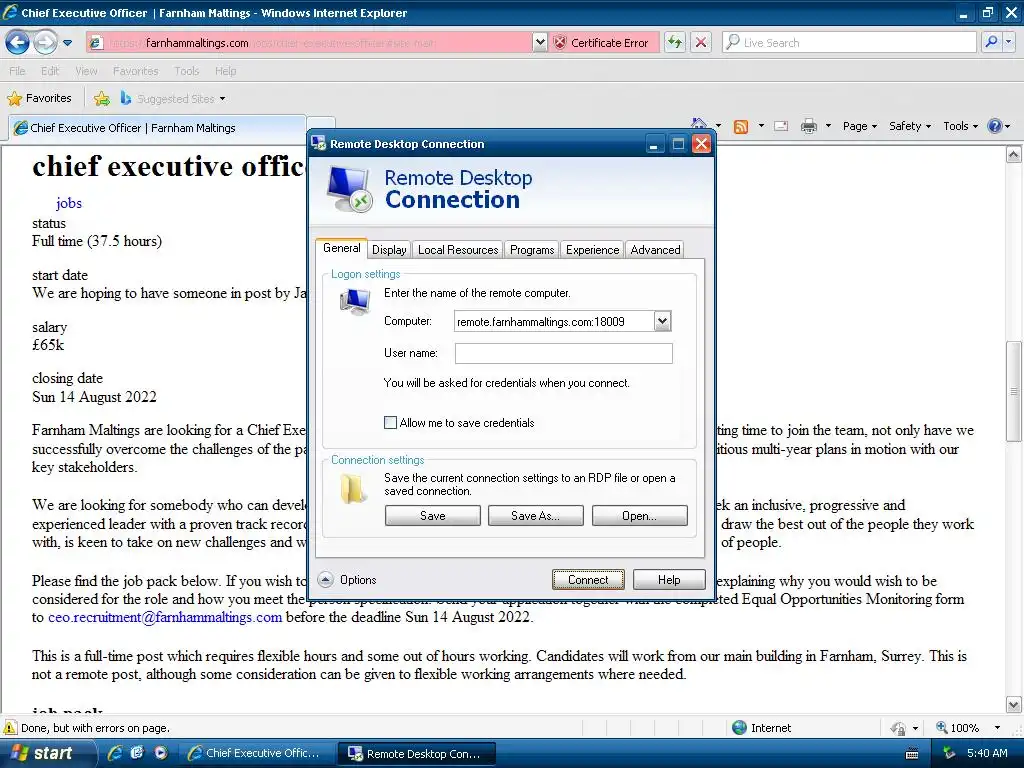The image size is (1024, 768).
Task: Click the RSS feeds icon
Action: tap(741, 127)
